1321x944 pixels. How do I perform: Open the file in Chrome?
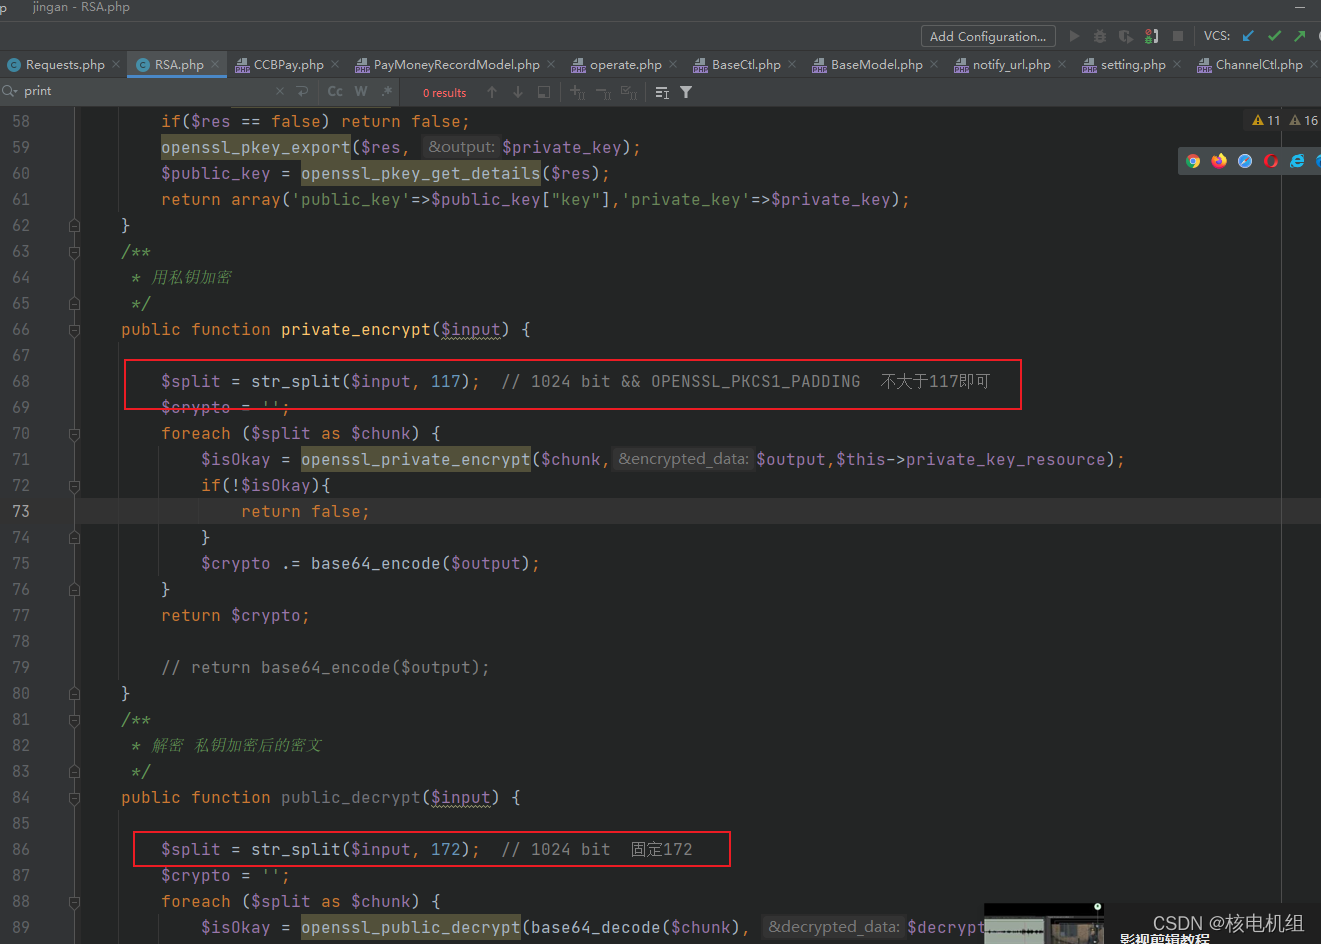(x=1193, y=160)
